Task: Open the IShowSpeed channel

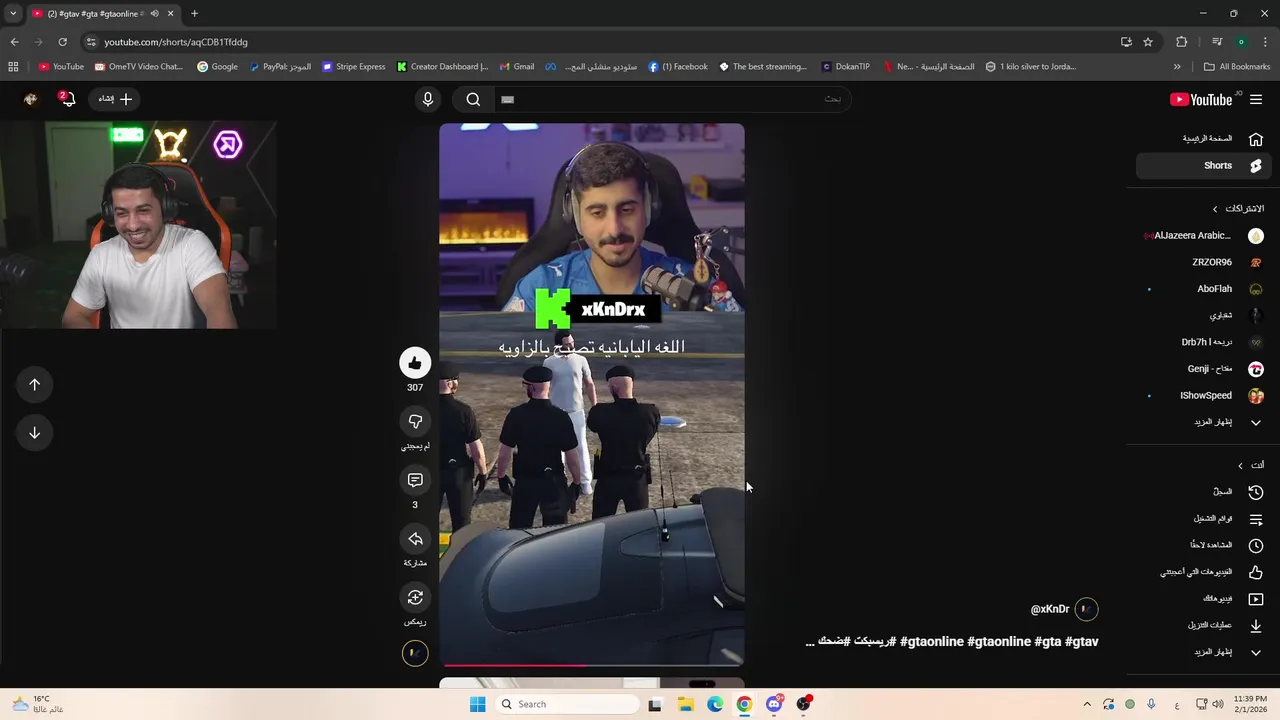Action: pos(1204,395)
